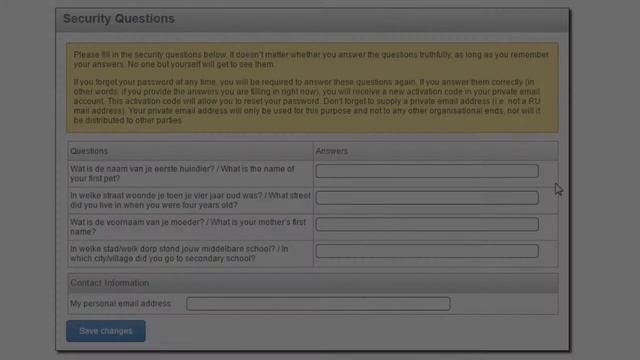Screen dimensions: 640x360
Task: Select the mother's first name answer field
Action: coord(427,224)
